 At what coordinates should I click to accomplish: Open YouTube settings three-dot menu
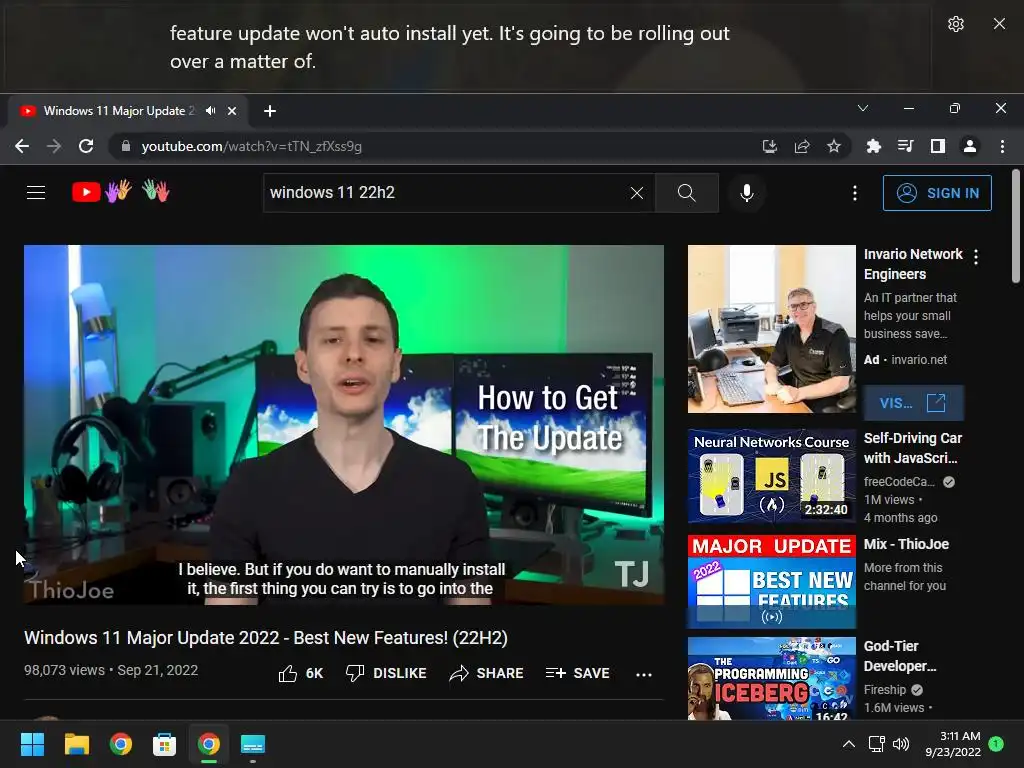(x=855, y=193)
